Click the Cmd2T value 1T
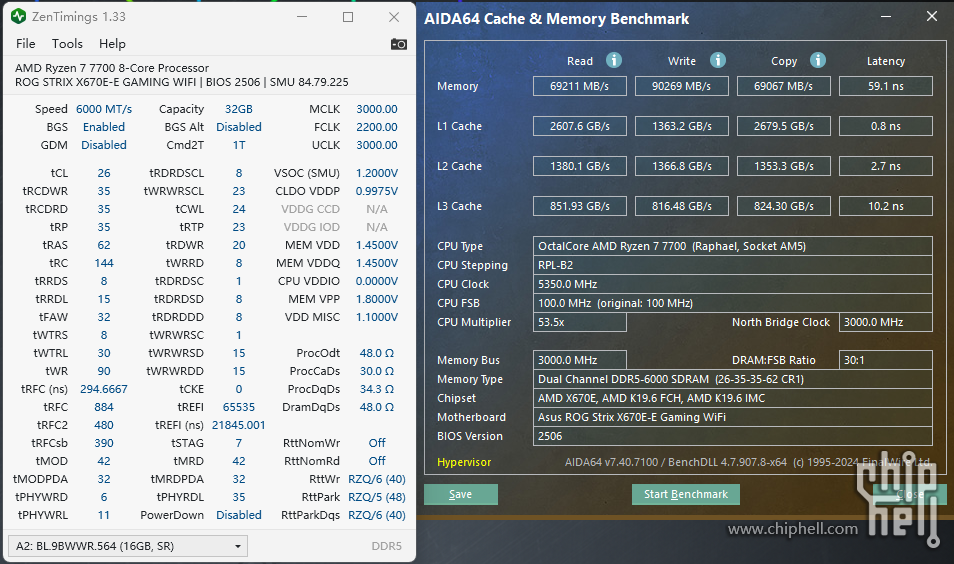The image size is (954, 564). tap(238, 145)
